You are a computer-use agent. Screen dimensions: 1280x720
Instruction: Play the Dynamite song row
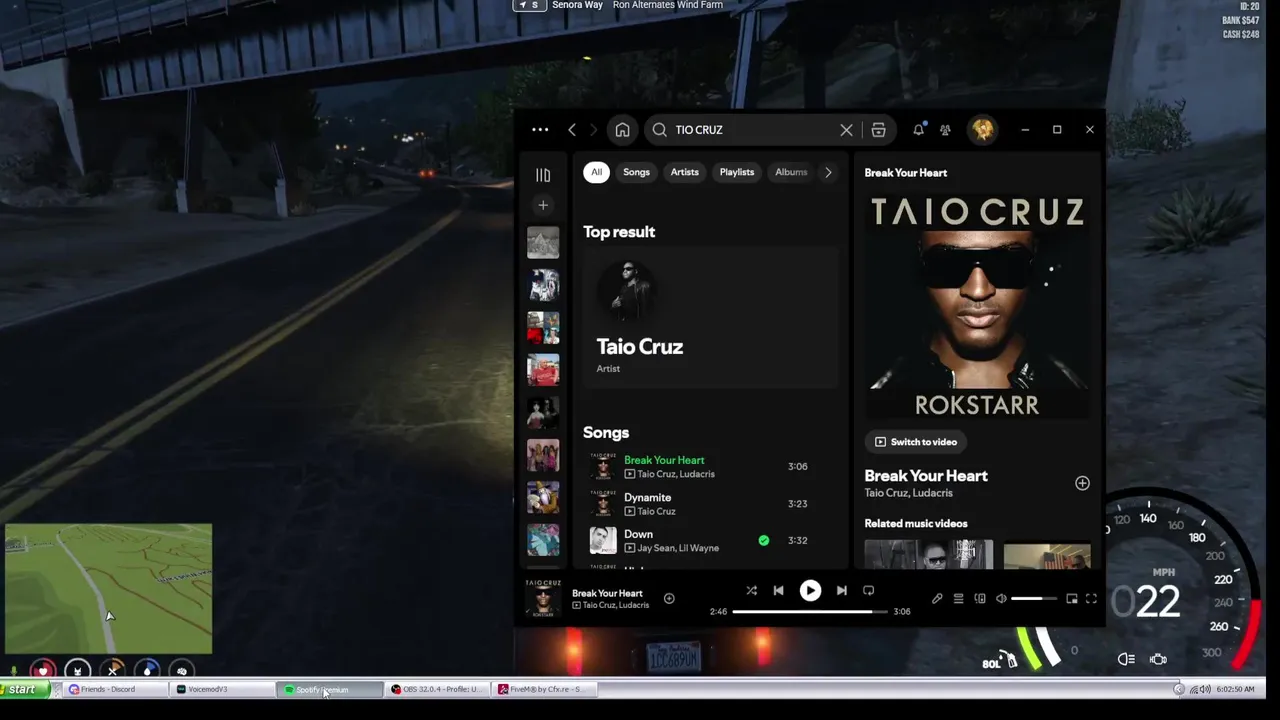point(710,504)
